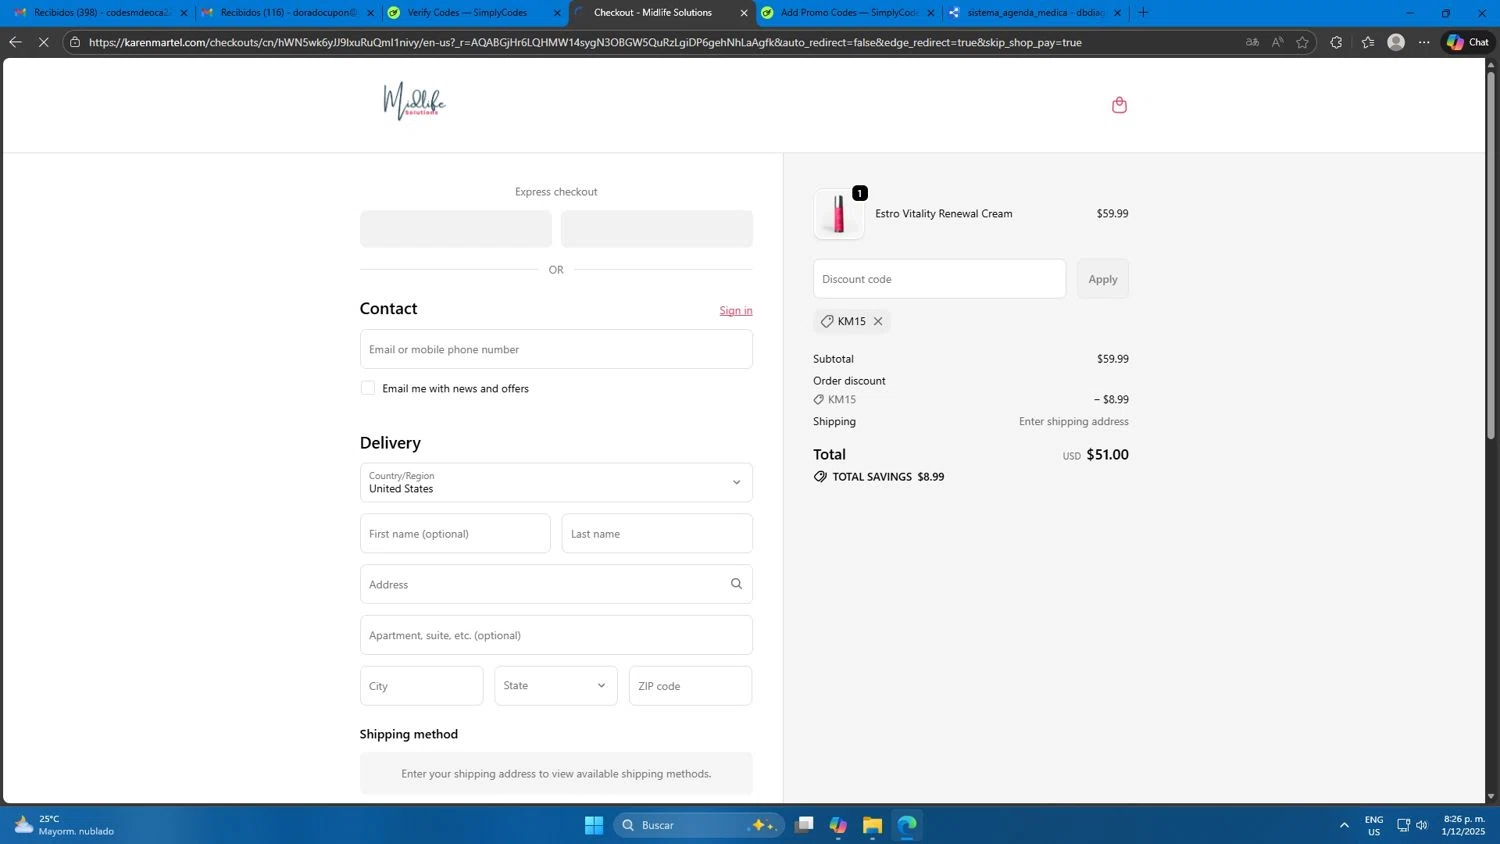The image size is (1500, 844).
Task: Remove the KM15 discount code tag
Action: pyautogui.click(x=878, y=321)
